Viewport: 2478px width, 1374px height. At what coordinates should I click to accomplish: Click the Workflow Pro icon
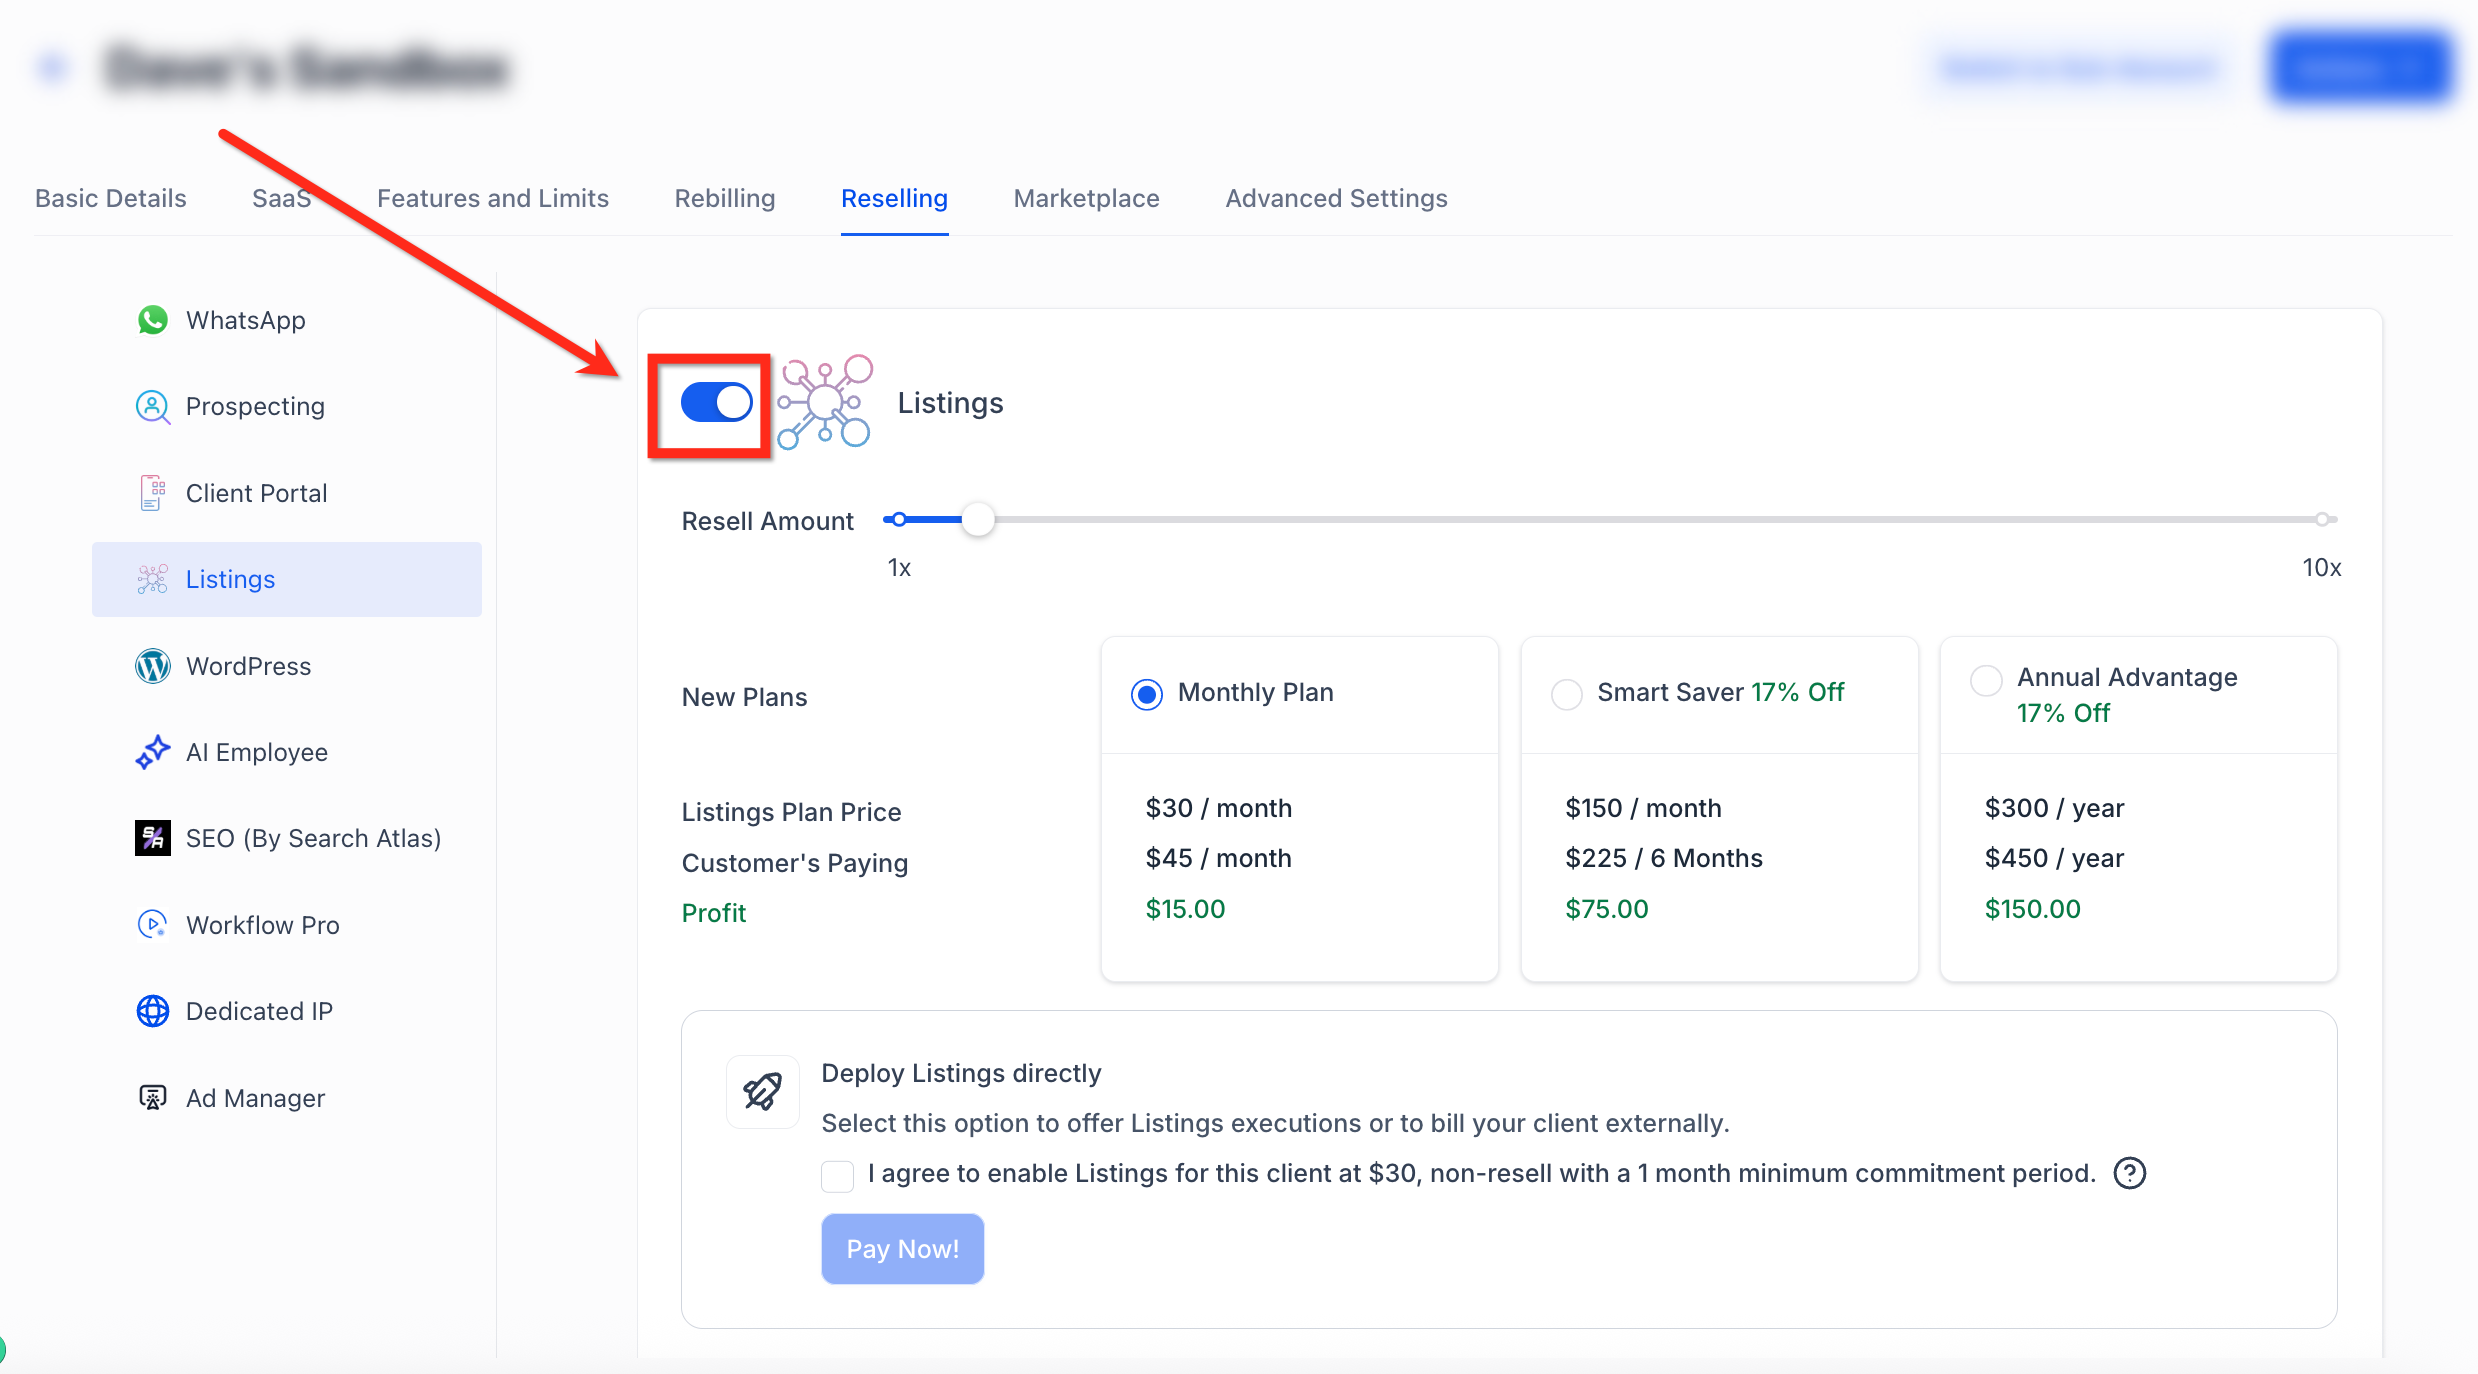[x=152, y=924]
